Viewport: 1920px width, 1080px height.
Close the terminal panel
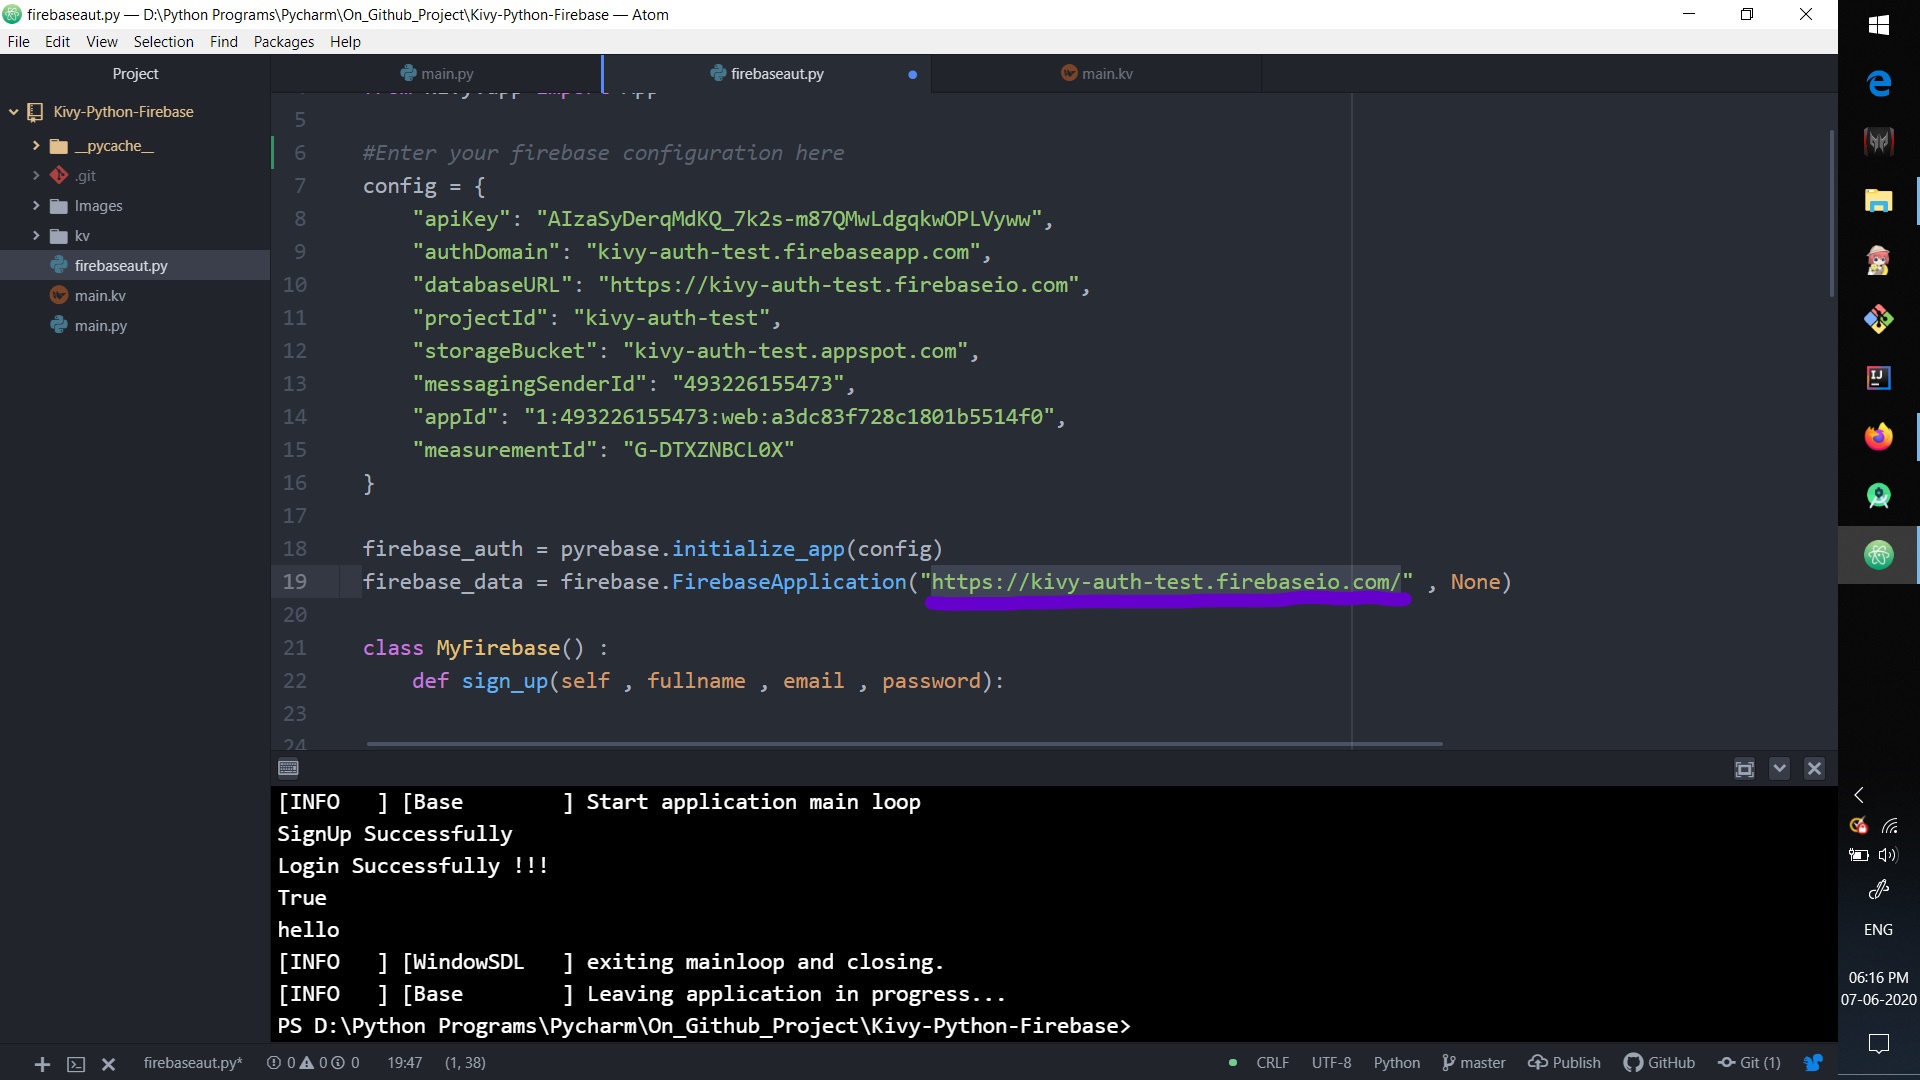point(1814,768)
